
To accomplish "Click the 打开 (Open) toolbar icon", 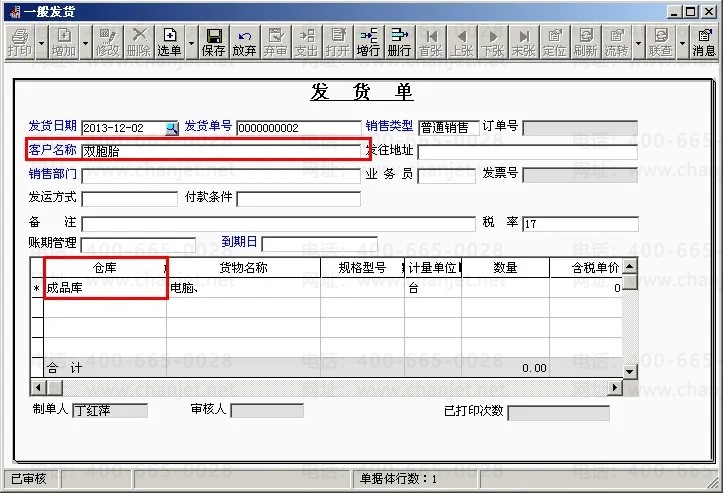I will tap(338, 42).
